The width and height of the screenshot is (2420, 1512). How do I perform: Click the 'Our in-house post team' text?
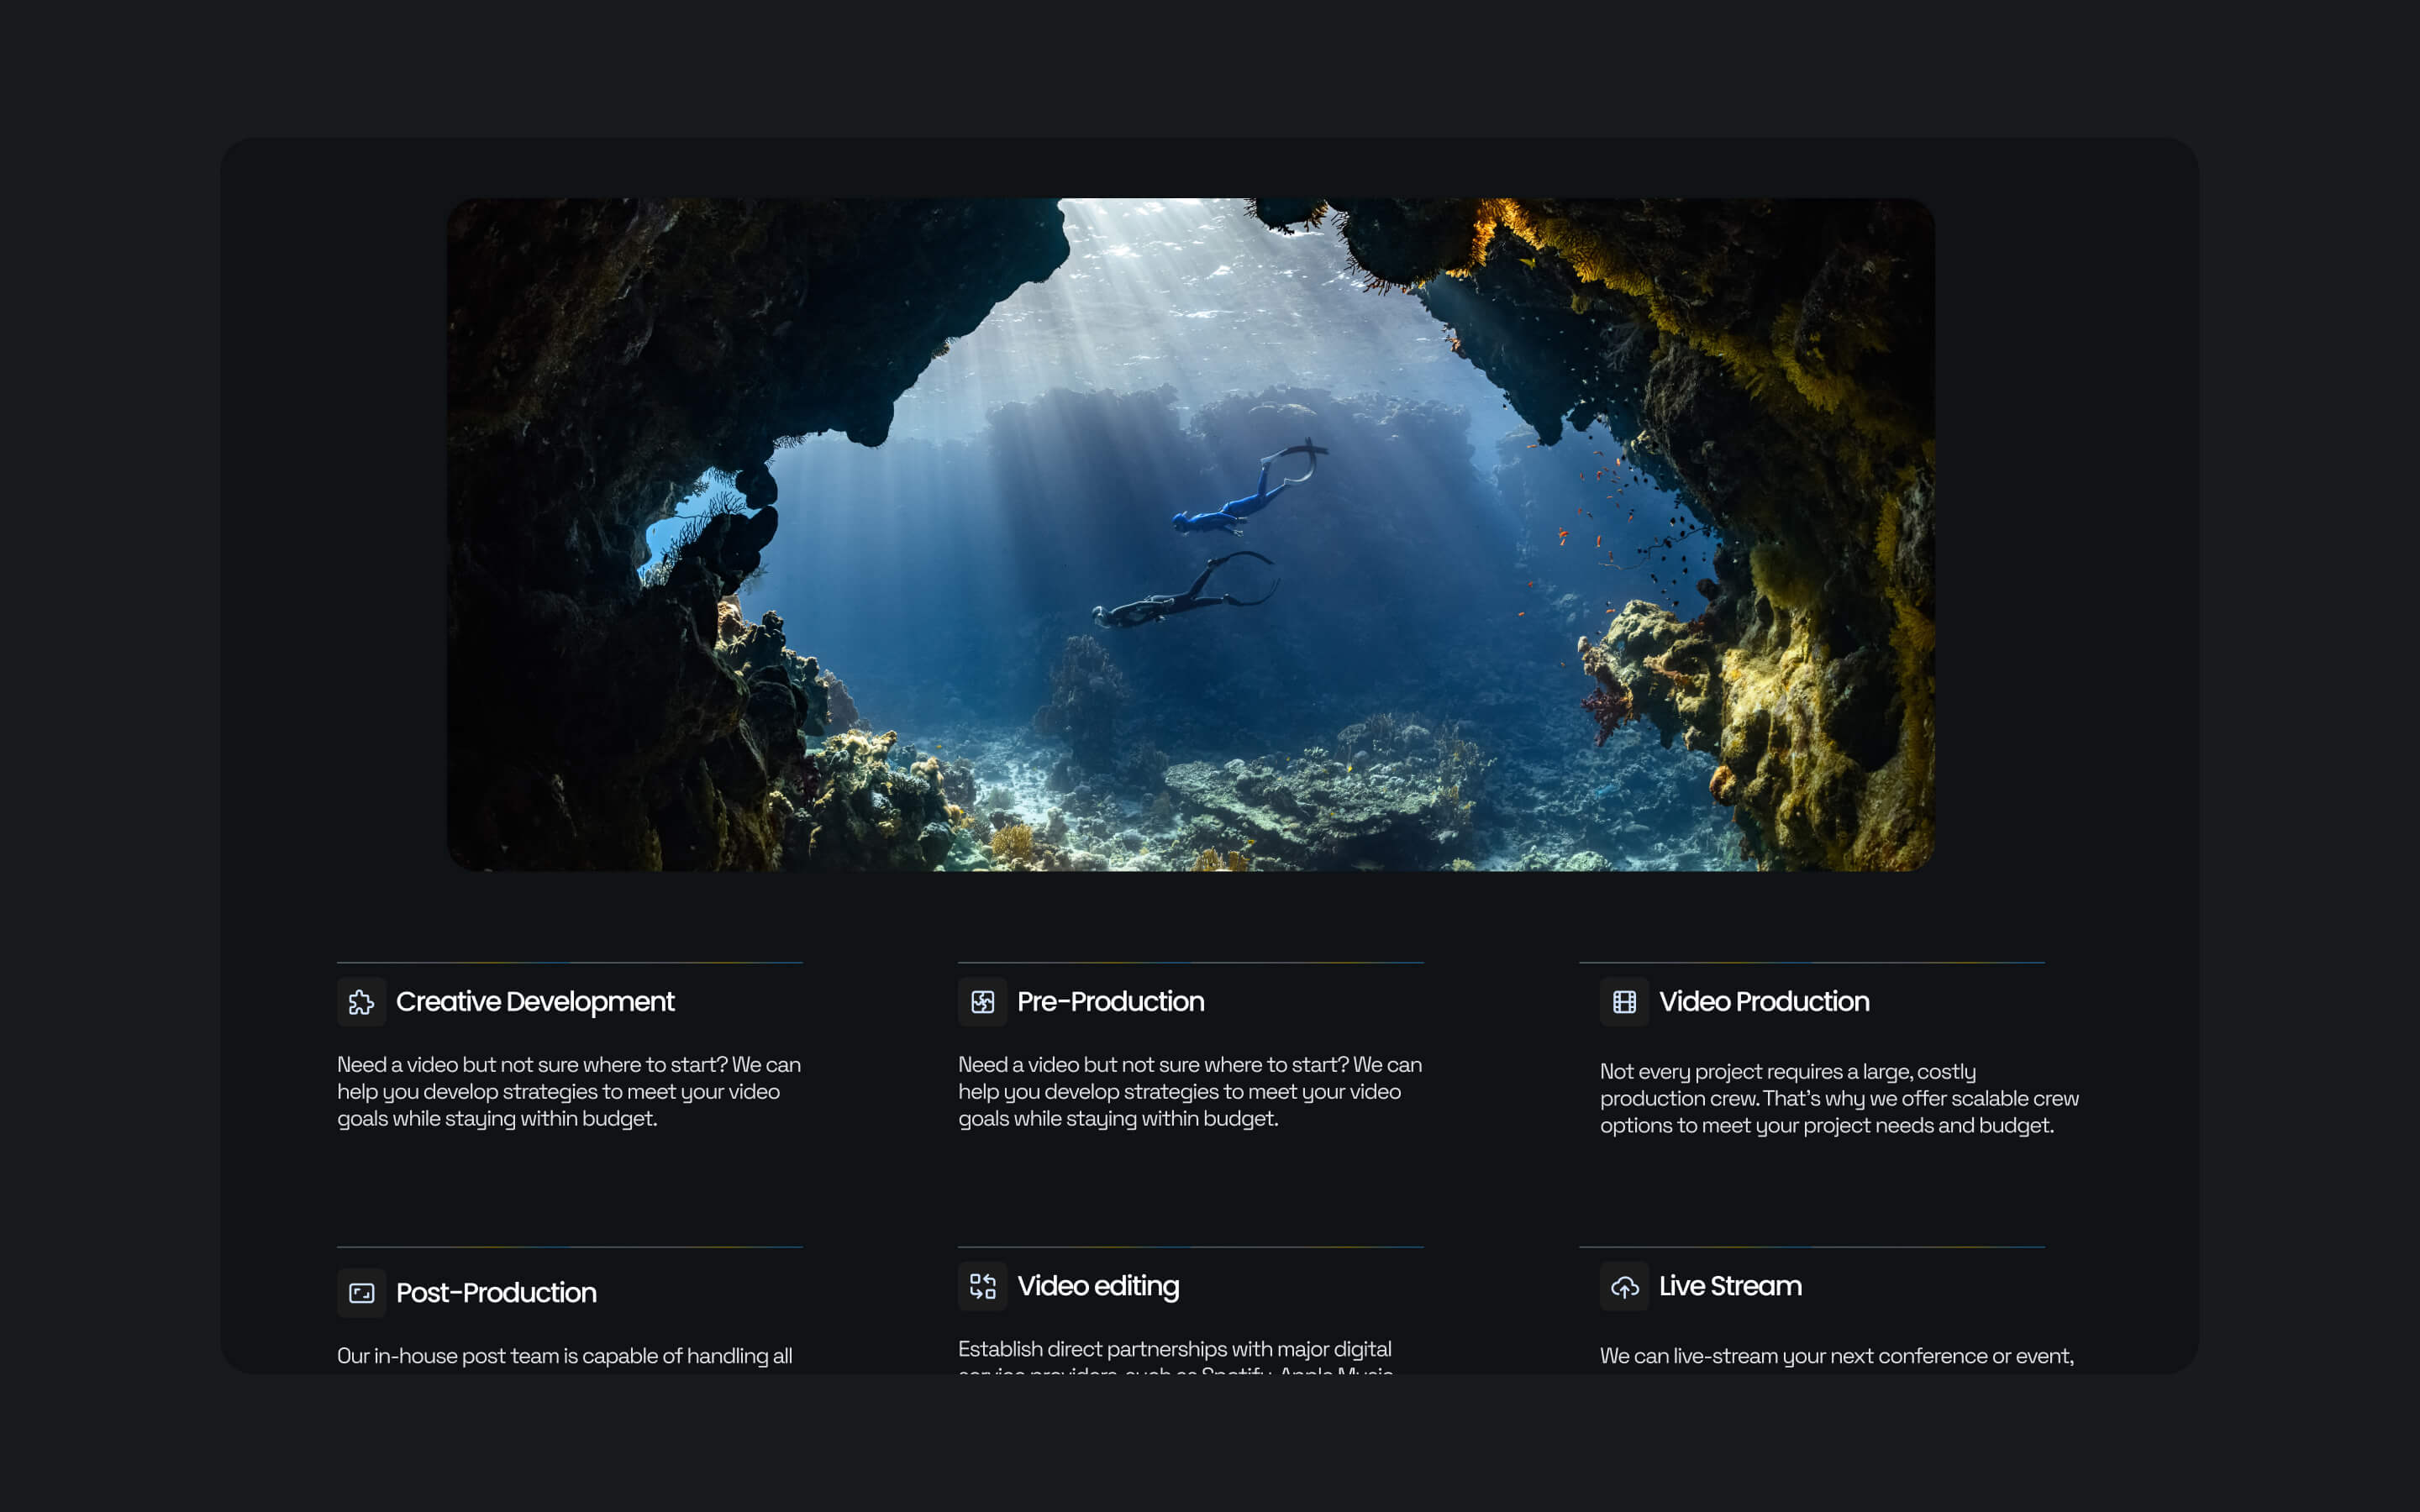[564, 1356]
